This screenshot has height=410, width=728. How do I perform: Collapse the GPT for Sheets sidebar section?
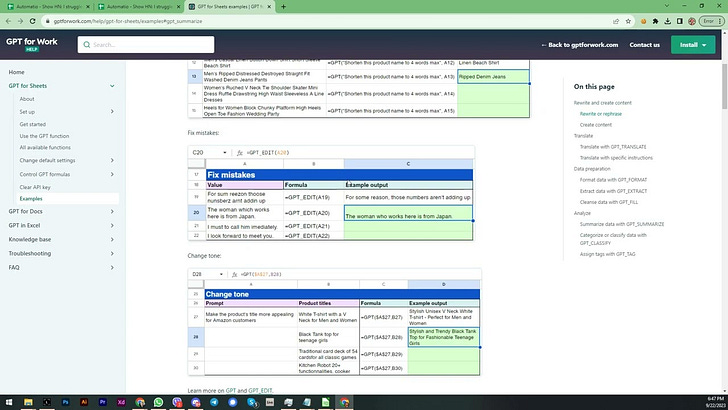tap(112, 86)
